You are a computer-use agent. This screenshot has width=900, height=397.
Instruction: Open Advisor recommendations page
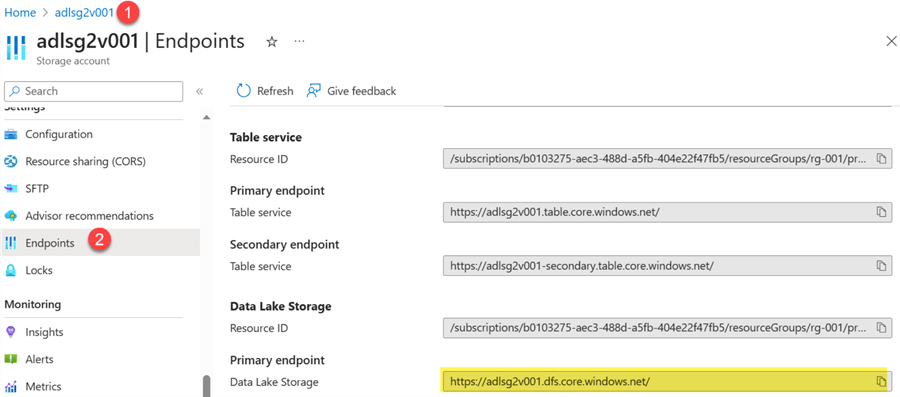click(x=90, y=216)
